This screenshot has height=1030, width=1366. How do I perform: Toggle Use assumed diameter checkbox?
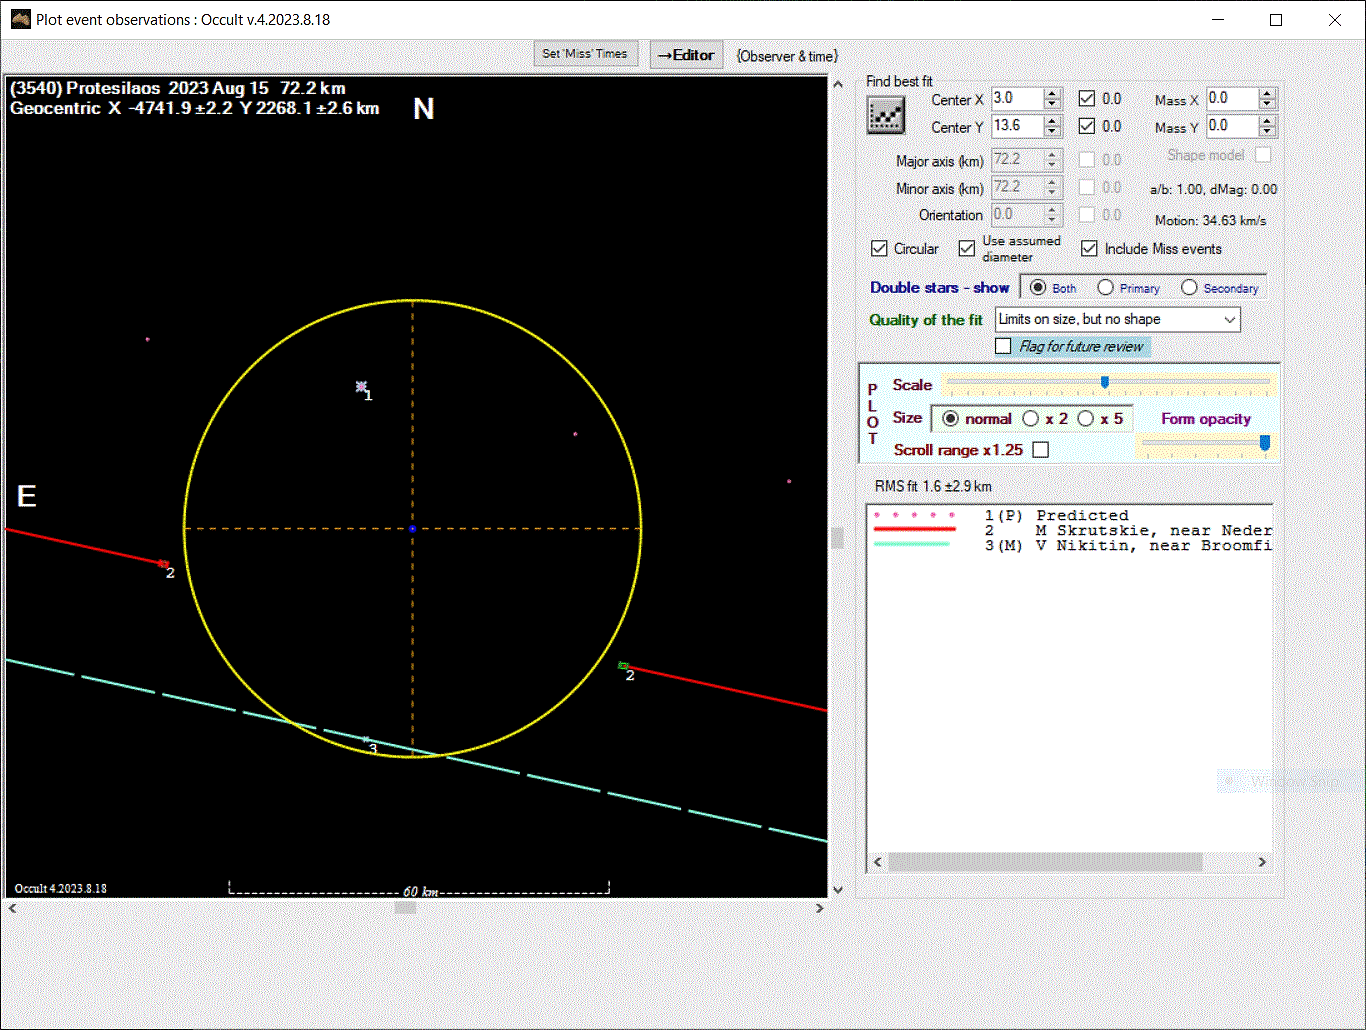pos(966,248)
